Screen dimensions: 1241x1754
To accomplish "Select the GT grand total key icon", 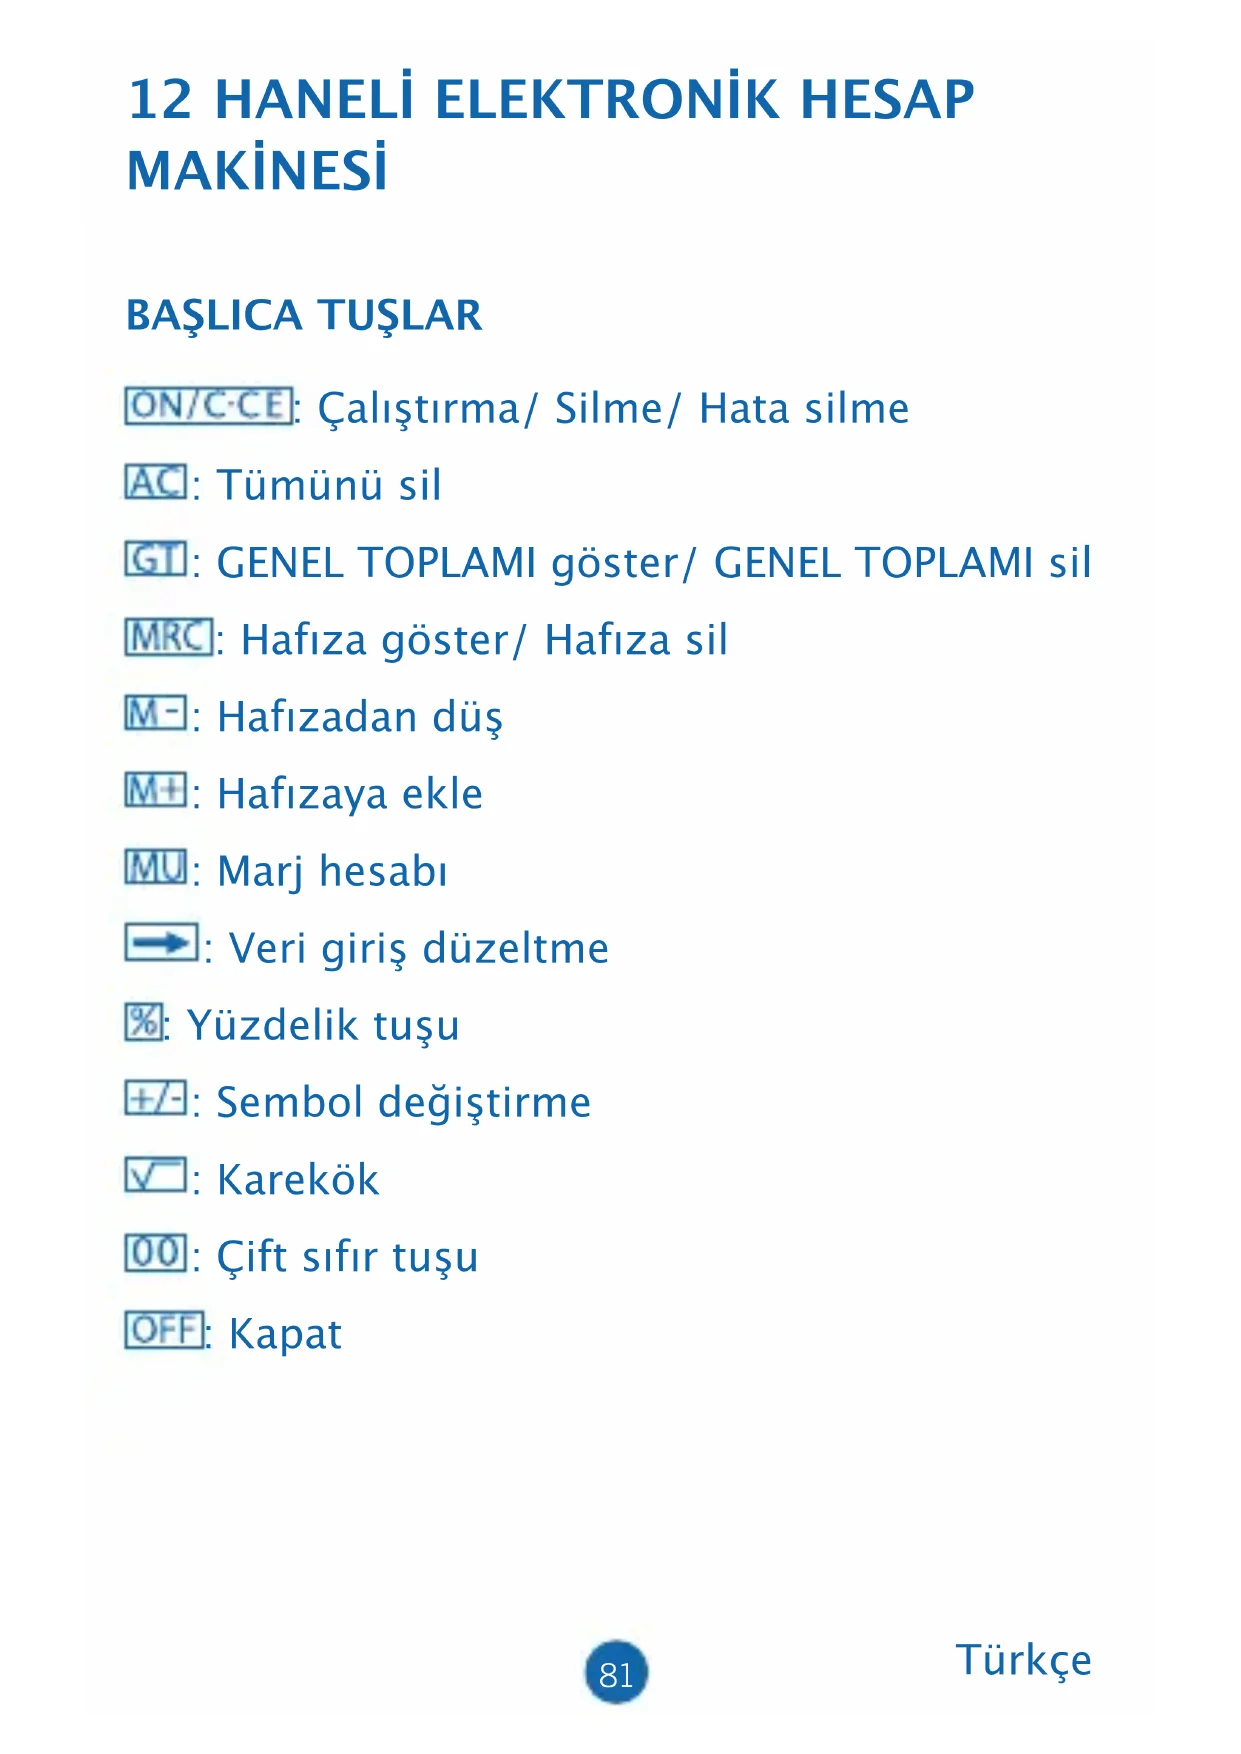I will coord(156,559).
